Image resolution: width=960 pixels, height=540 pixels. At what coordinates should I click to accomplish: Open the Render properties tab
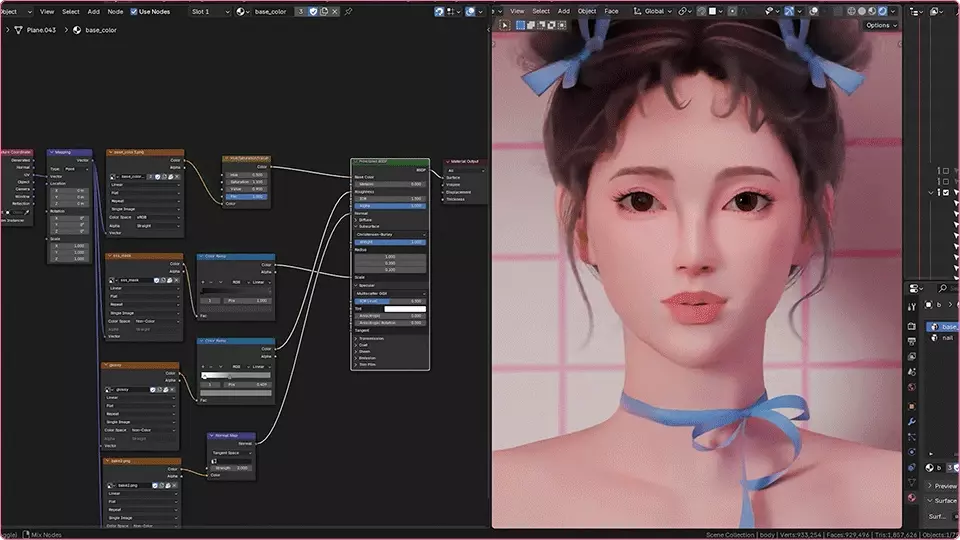click(912, 326)
